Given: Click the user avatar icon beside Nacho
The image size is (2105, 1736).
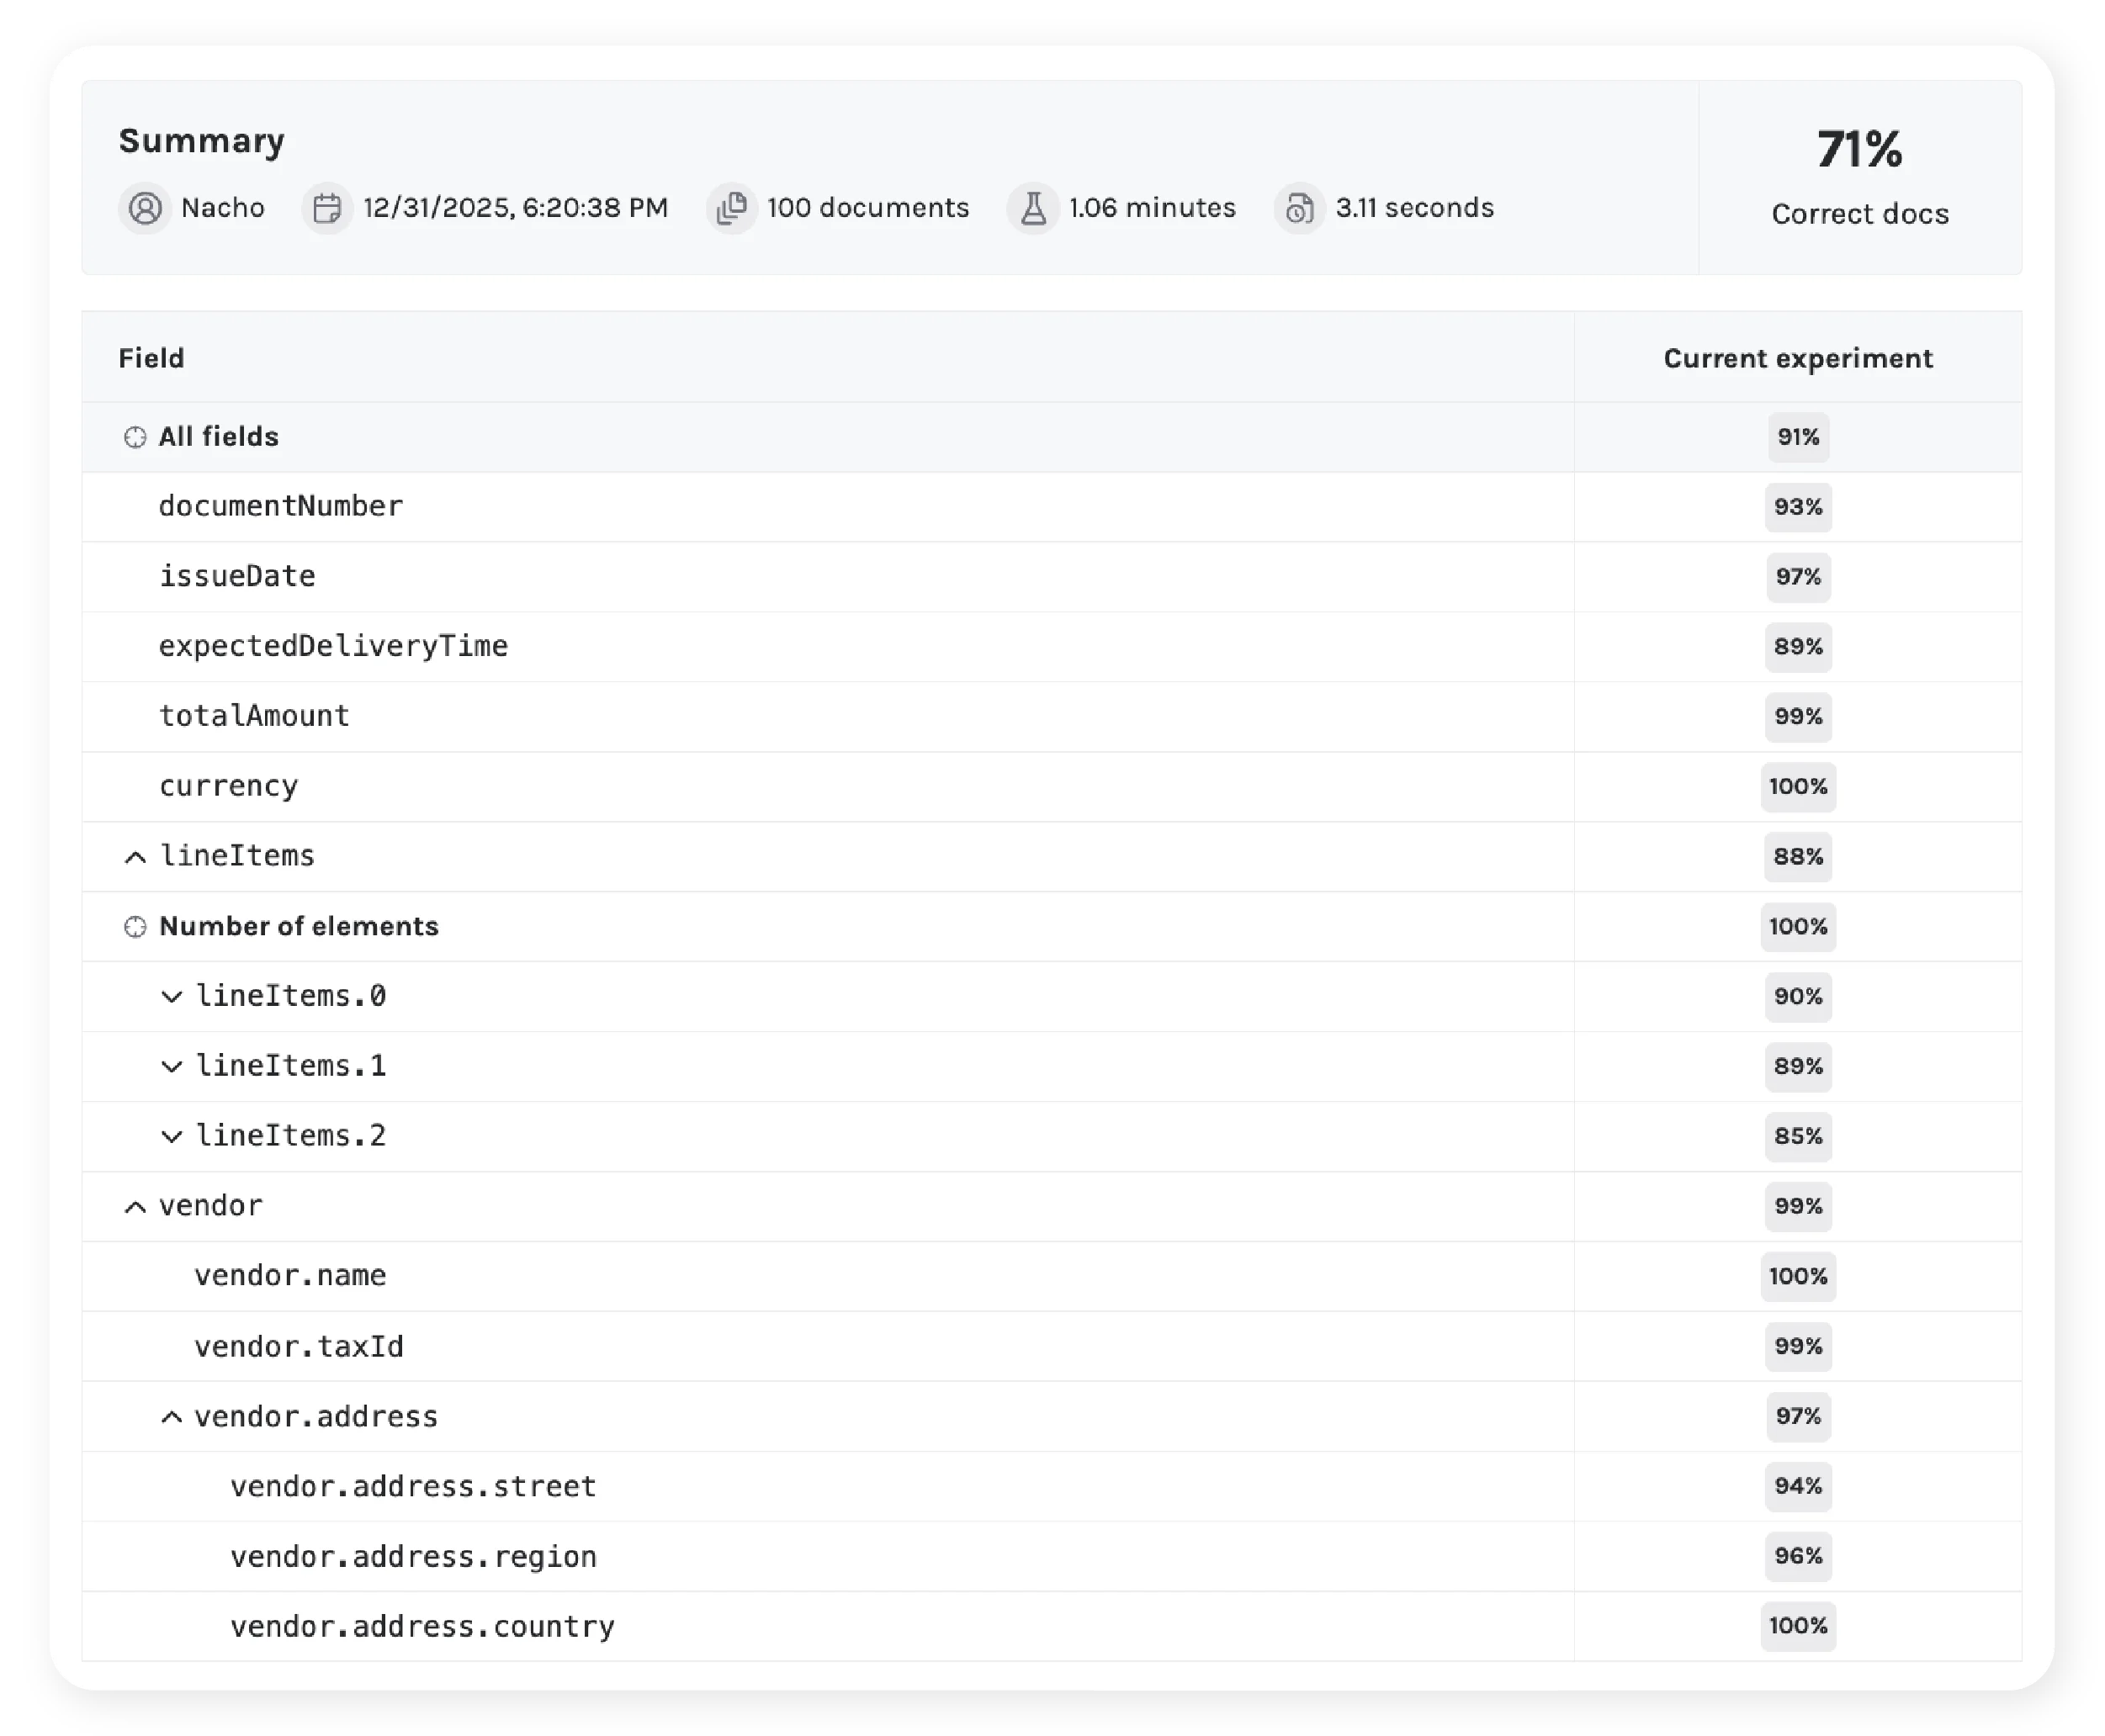Looking at the screenshot, I should [145, 208].
